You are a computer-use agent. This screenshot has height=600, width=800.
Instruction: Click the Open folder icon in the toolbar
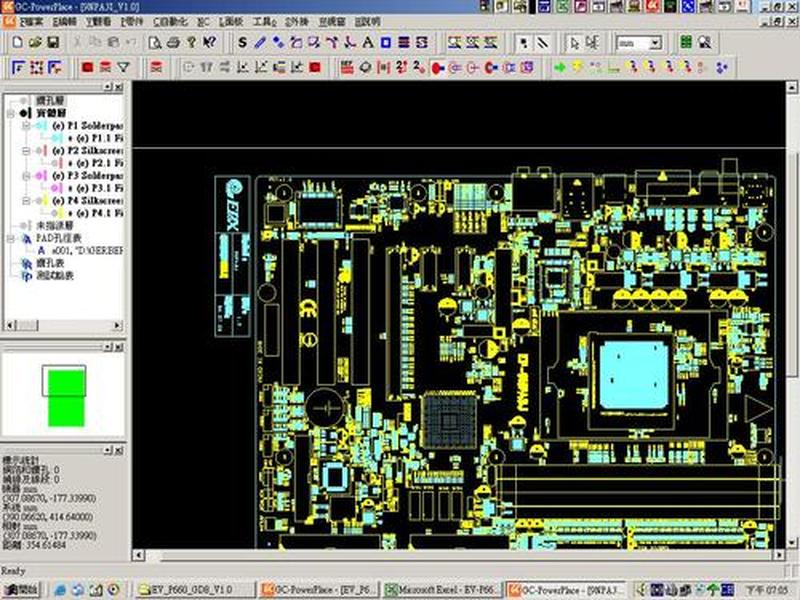click(x=35, y=42)
